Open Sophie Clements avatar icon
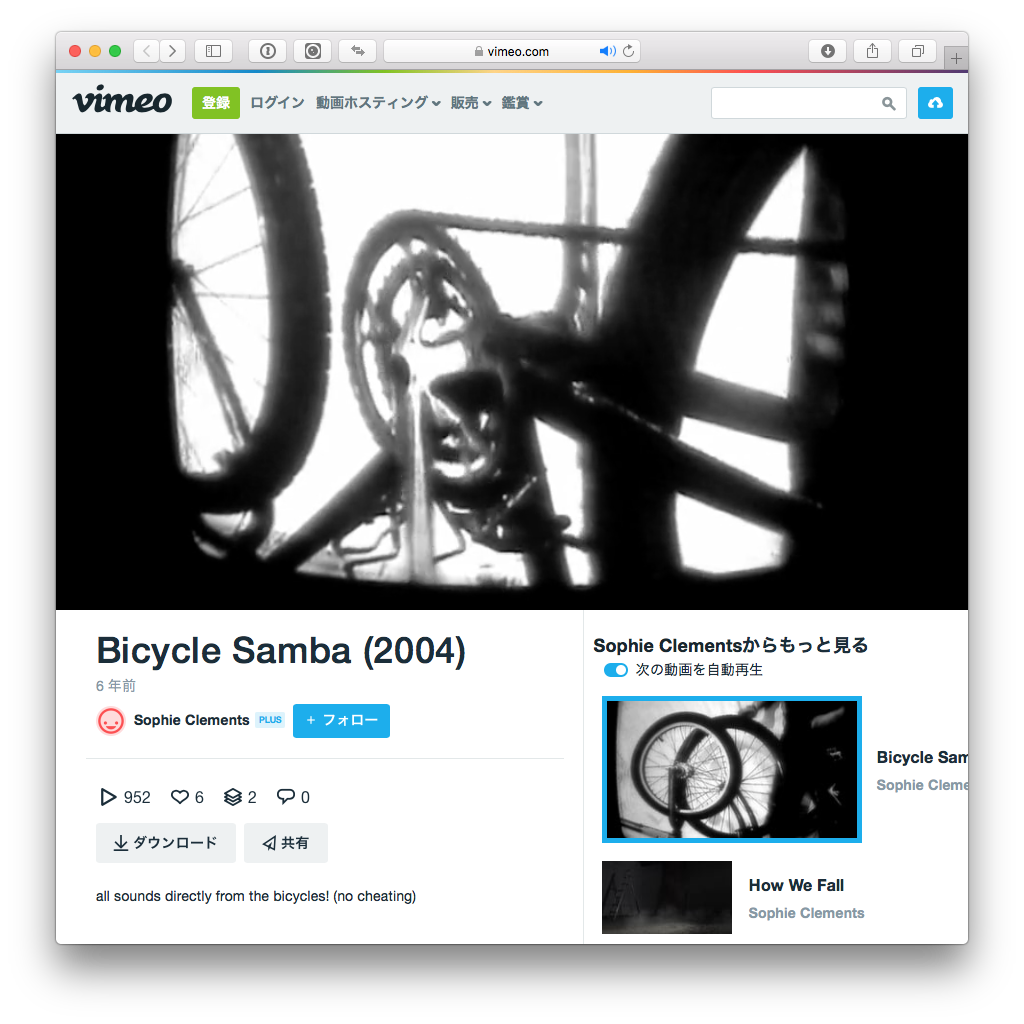This screenshot has width=1024, height=1024. [111, 721]
